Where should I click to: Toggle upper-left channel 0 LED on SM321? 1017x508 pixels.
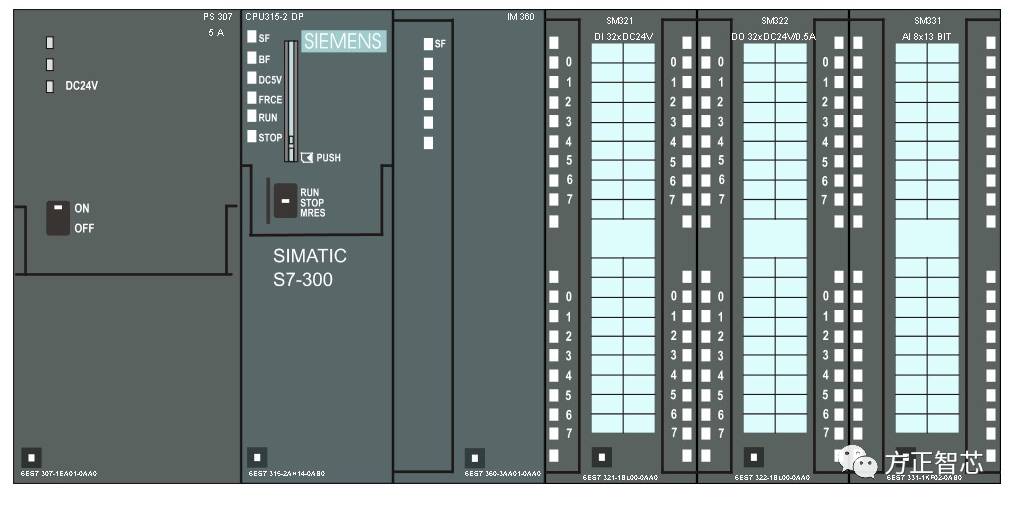coord(553,62)
